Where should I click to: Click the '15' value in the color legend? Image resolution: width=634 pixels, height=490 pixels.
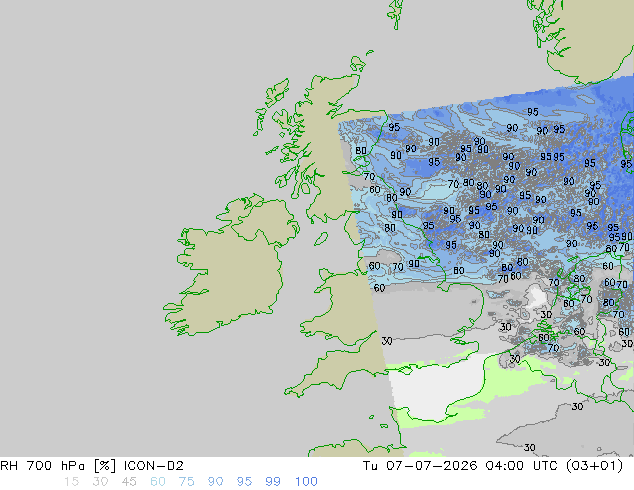click(71, 482)
